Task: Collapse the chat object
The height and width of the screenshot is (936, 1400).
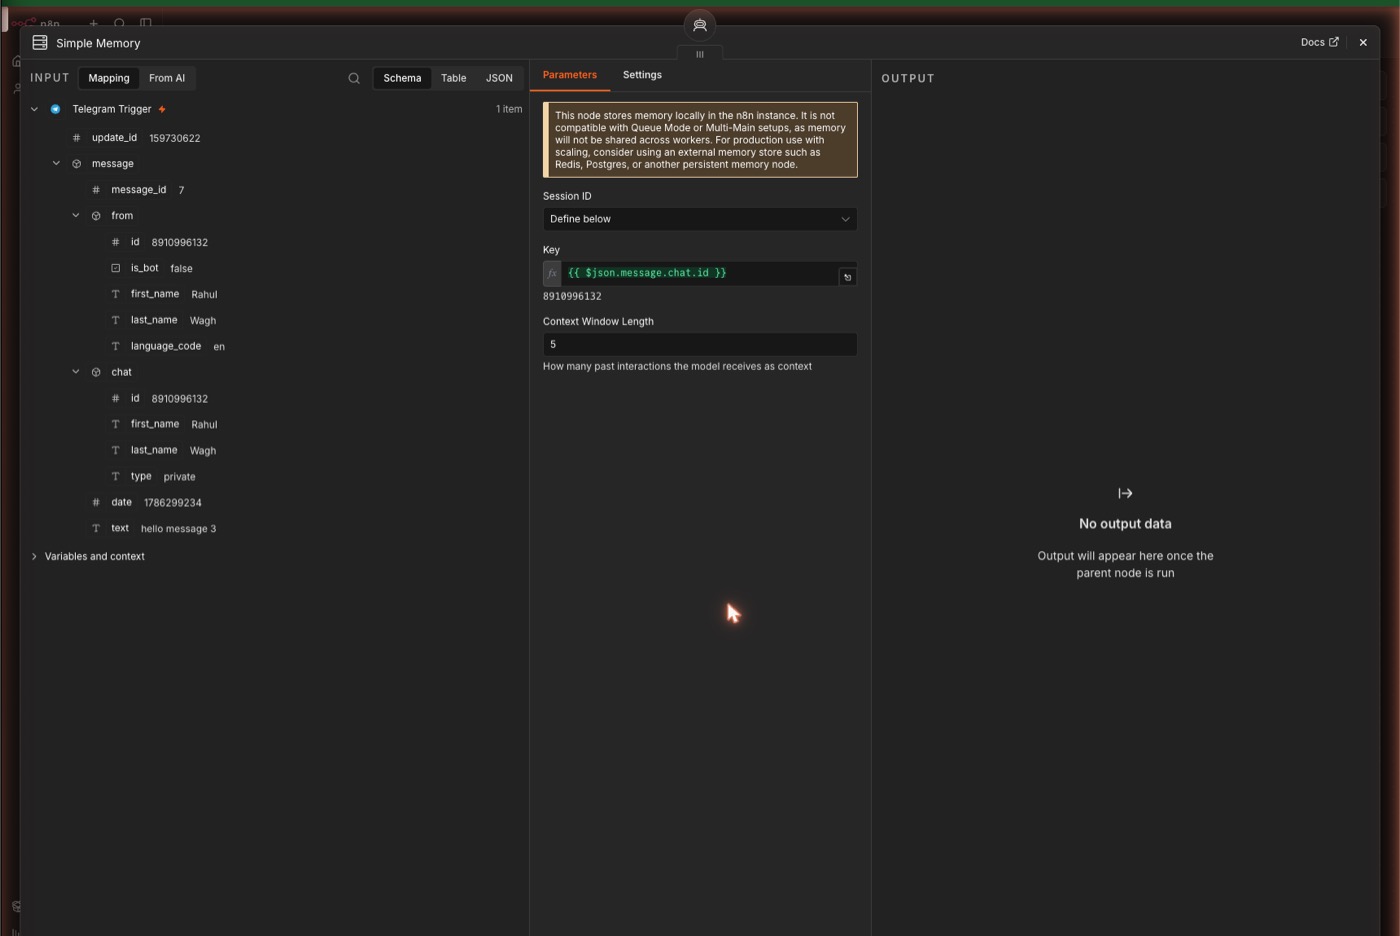Action: pyautogui.click(x=76, y=371)
